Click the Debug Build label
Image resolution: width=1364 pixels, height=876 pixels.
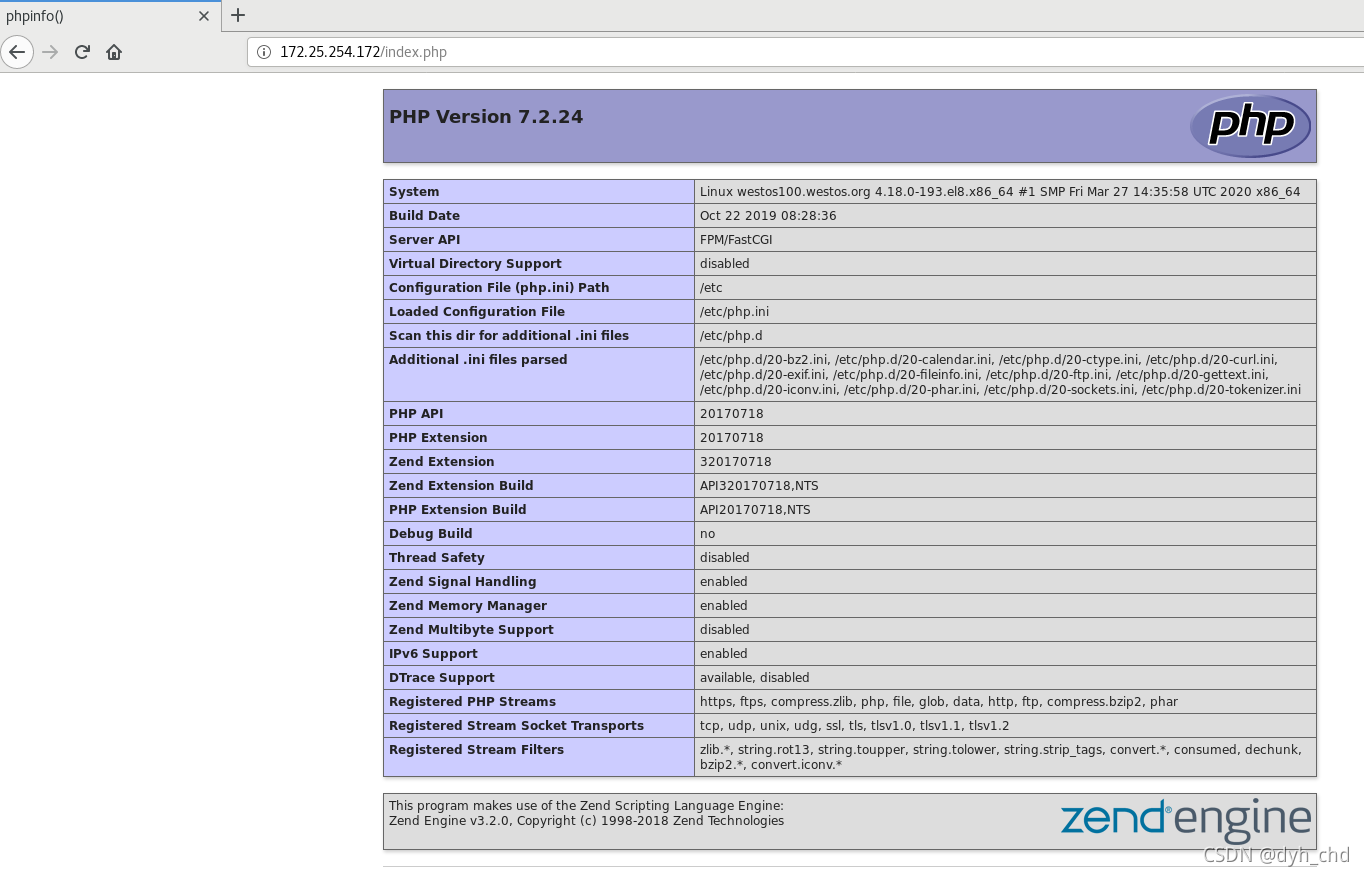[x=431, y=534]
